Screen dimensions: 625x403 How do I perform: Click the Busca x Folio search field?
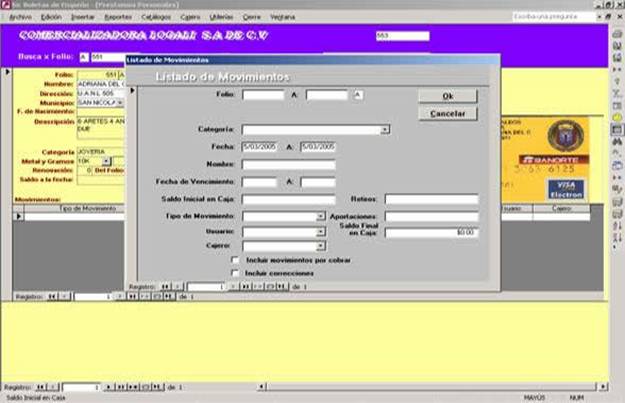coord(108,57)
